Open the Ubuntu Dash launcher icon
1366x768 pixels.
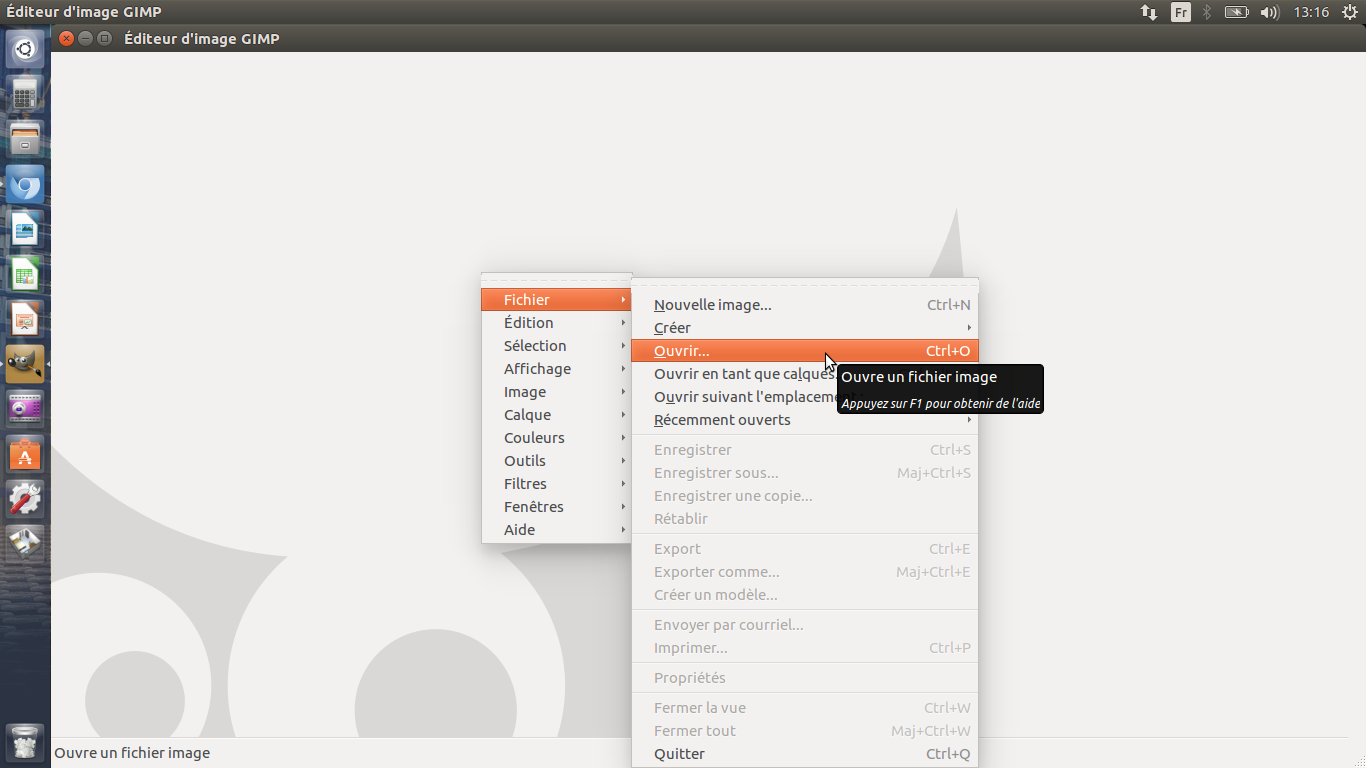pyautogui.click(x=25, y=49)
